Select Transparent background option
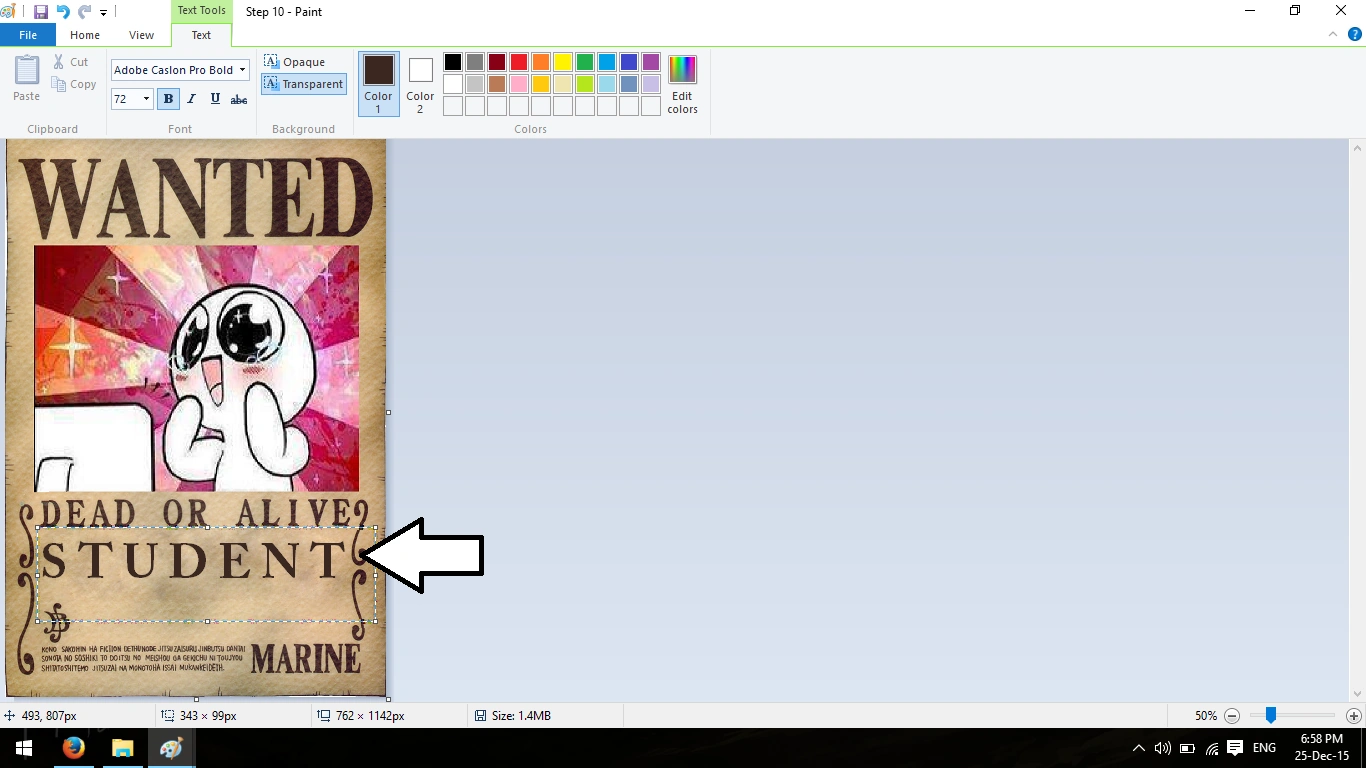 pos(304,84)
